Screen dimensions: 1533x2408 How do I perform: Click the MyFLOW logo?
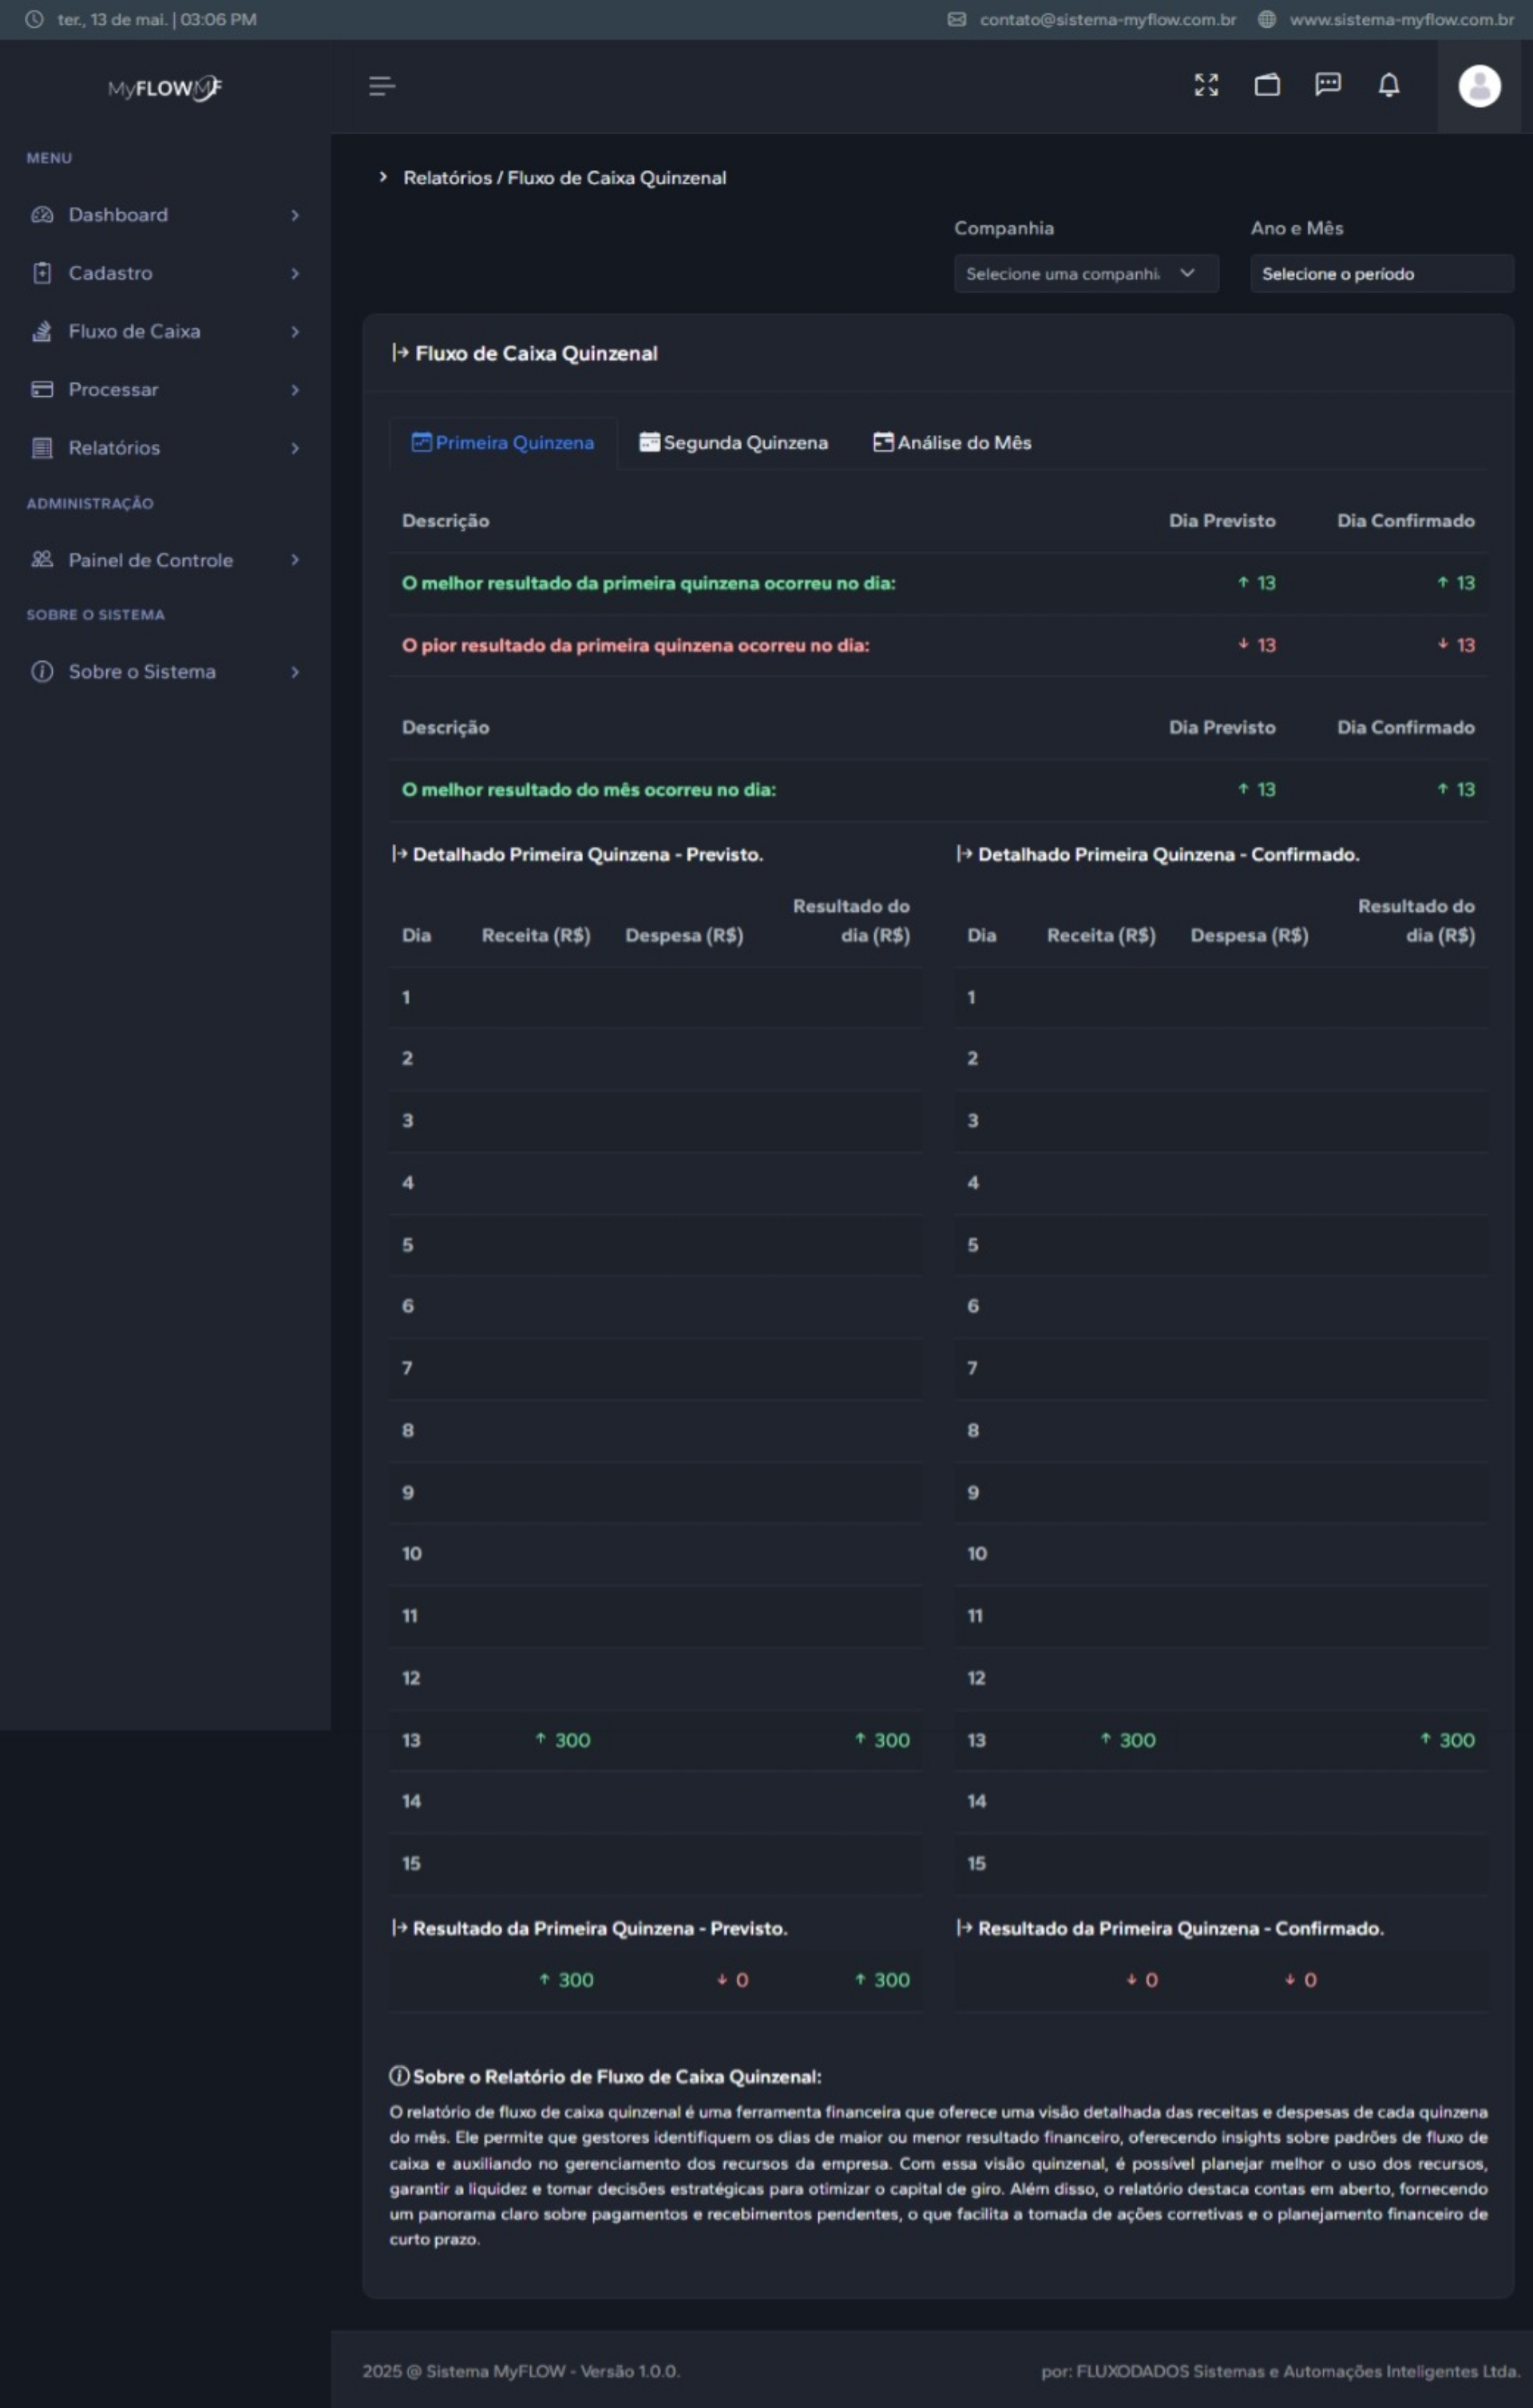pos(165,88)
